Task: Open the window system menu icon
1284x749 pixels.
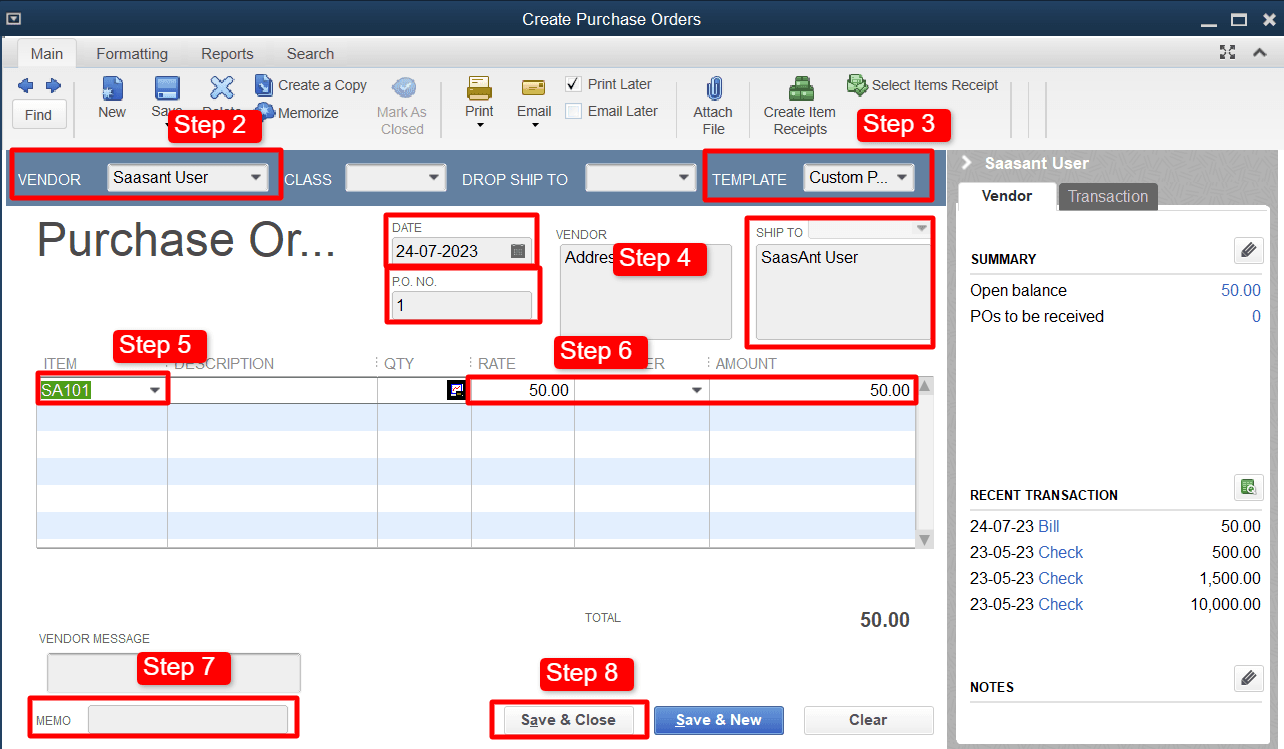Action: pos(13,19)
